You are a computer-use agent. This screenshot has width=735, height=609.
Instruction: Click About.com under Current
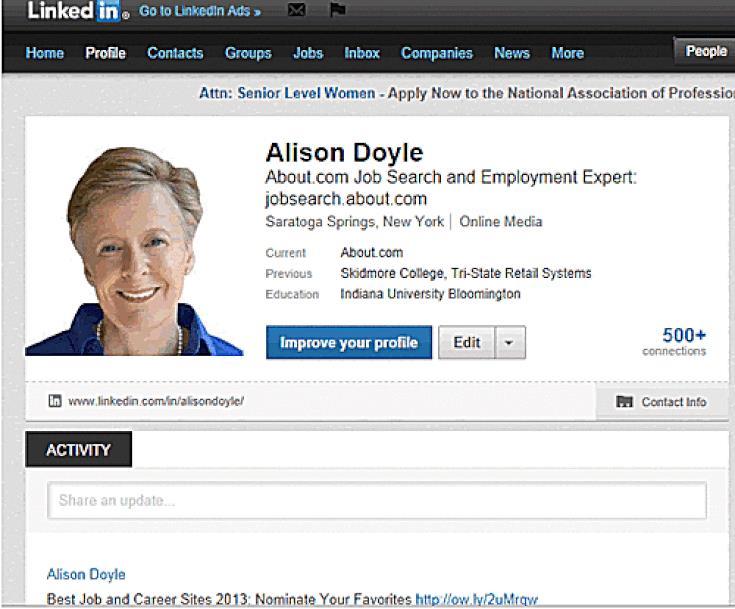(372, 253)
